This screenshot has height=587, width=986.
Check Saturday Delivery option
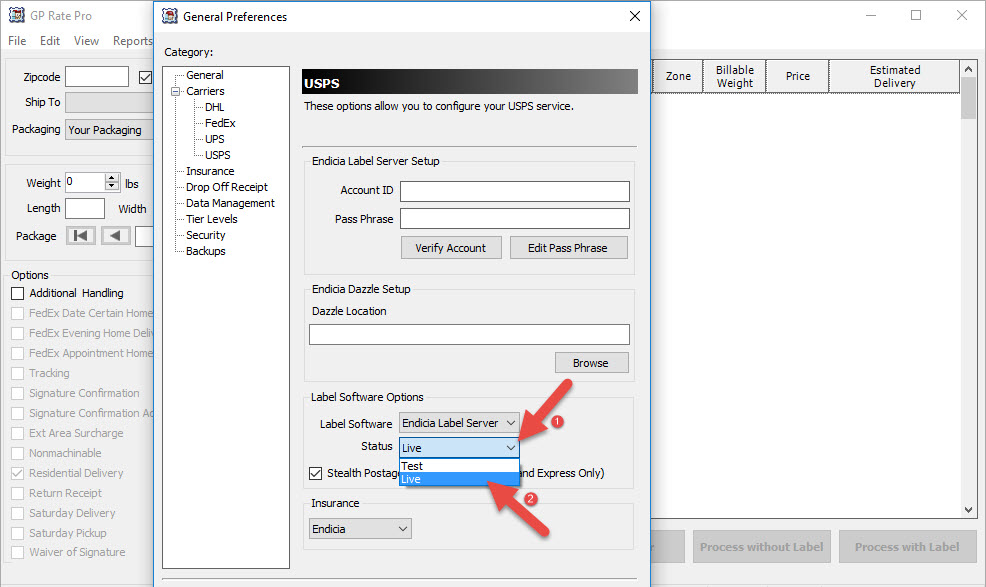18,513
